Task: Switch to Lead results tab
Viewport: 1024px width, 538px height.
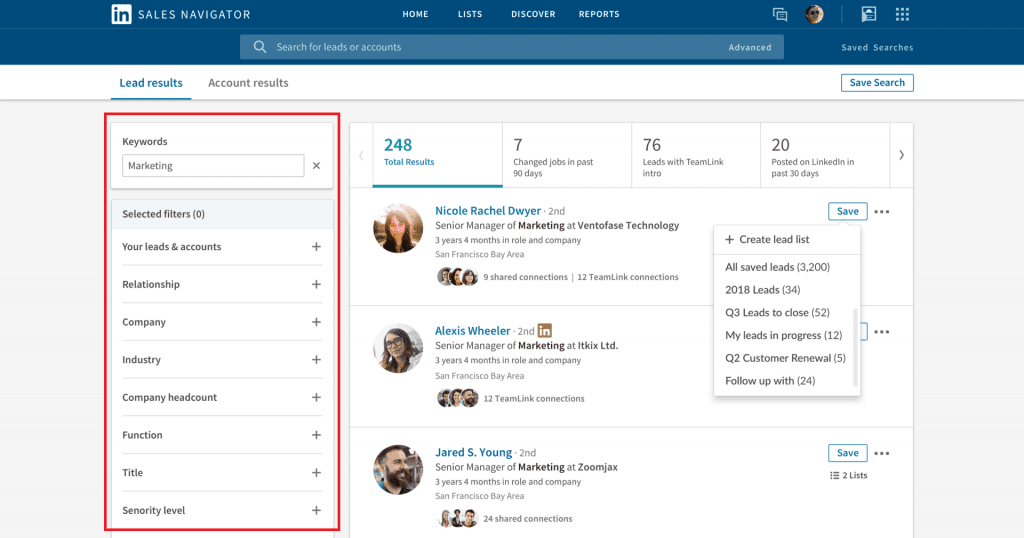Action: click(x=151, y=83)
